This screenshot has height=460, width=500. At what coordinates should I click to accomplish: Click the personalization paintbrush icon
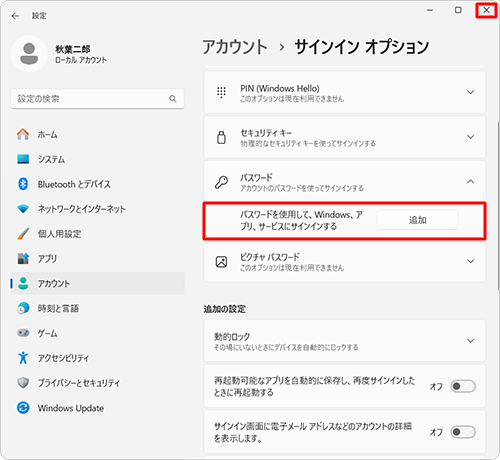[23, 234]
